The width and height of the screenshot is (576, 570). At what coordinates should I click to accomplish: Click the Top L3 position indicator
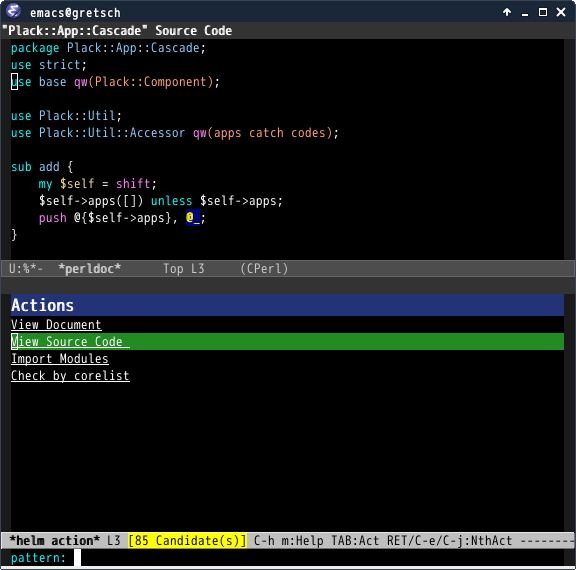[x=184, y=269]
